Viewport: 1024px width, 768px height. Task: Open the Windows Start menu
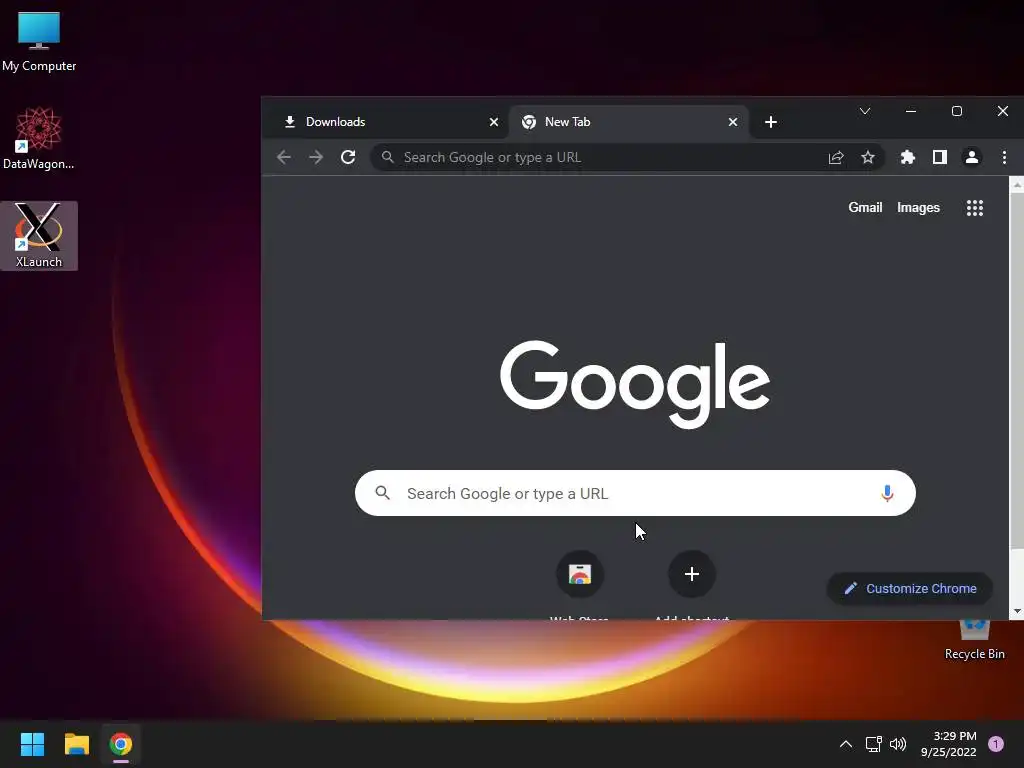pos(32,744)
